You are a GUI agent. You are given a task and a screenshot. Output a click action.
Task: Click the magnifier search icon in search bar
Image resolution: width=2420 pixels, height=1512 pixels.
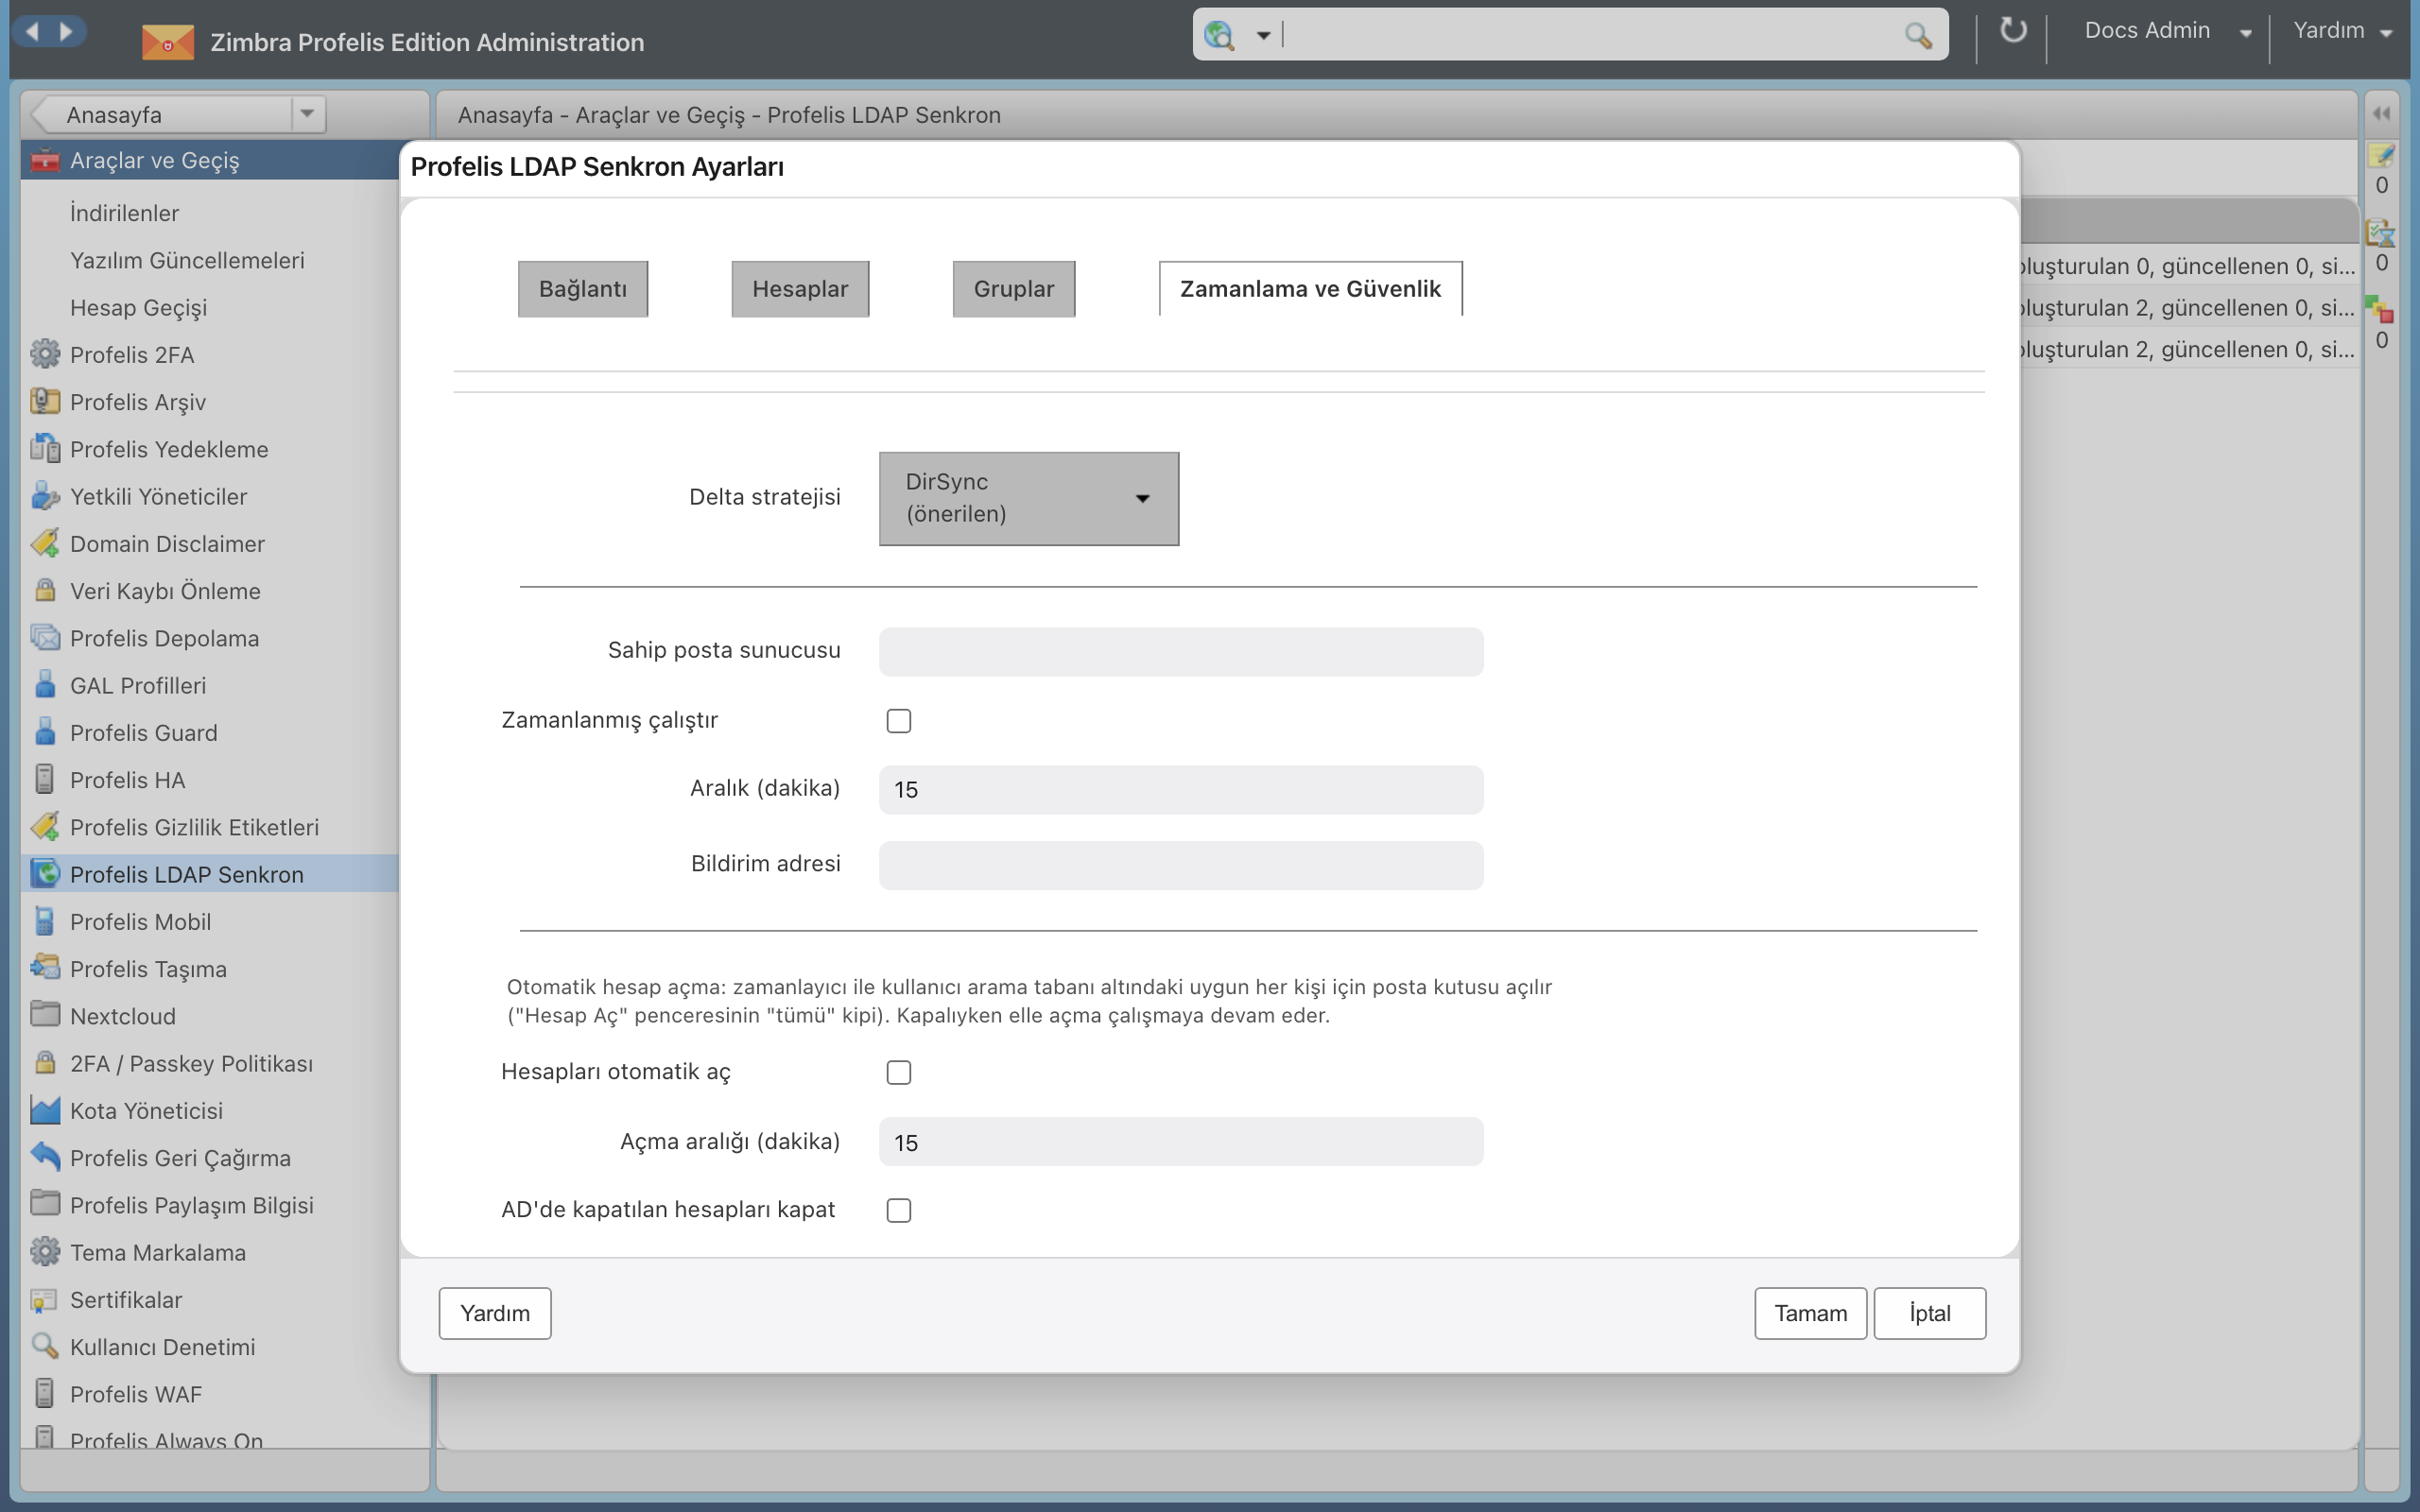1917,35
